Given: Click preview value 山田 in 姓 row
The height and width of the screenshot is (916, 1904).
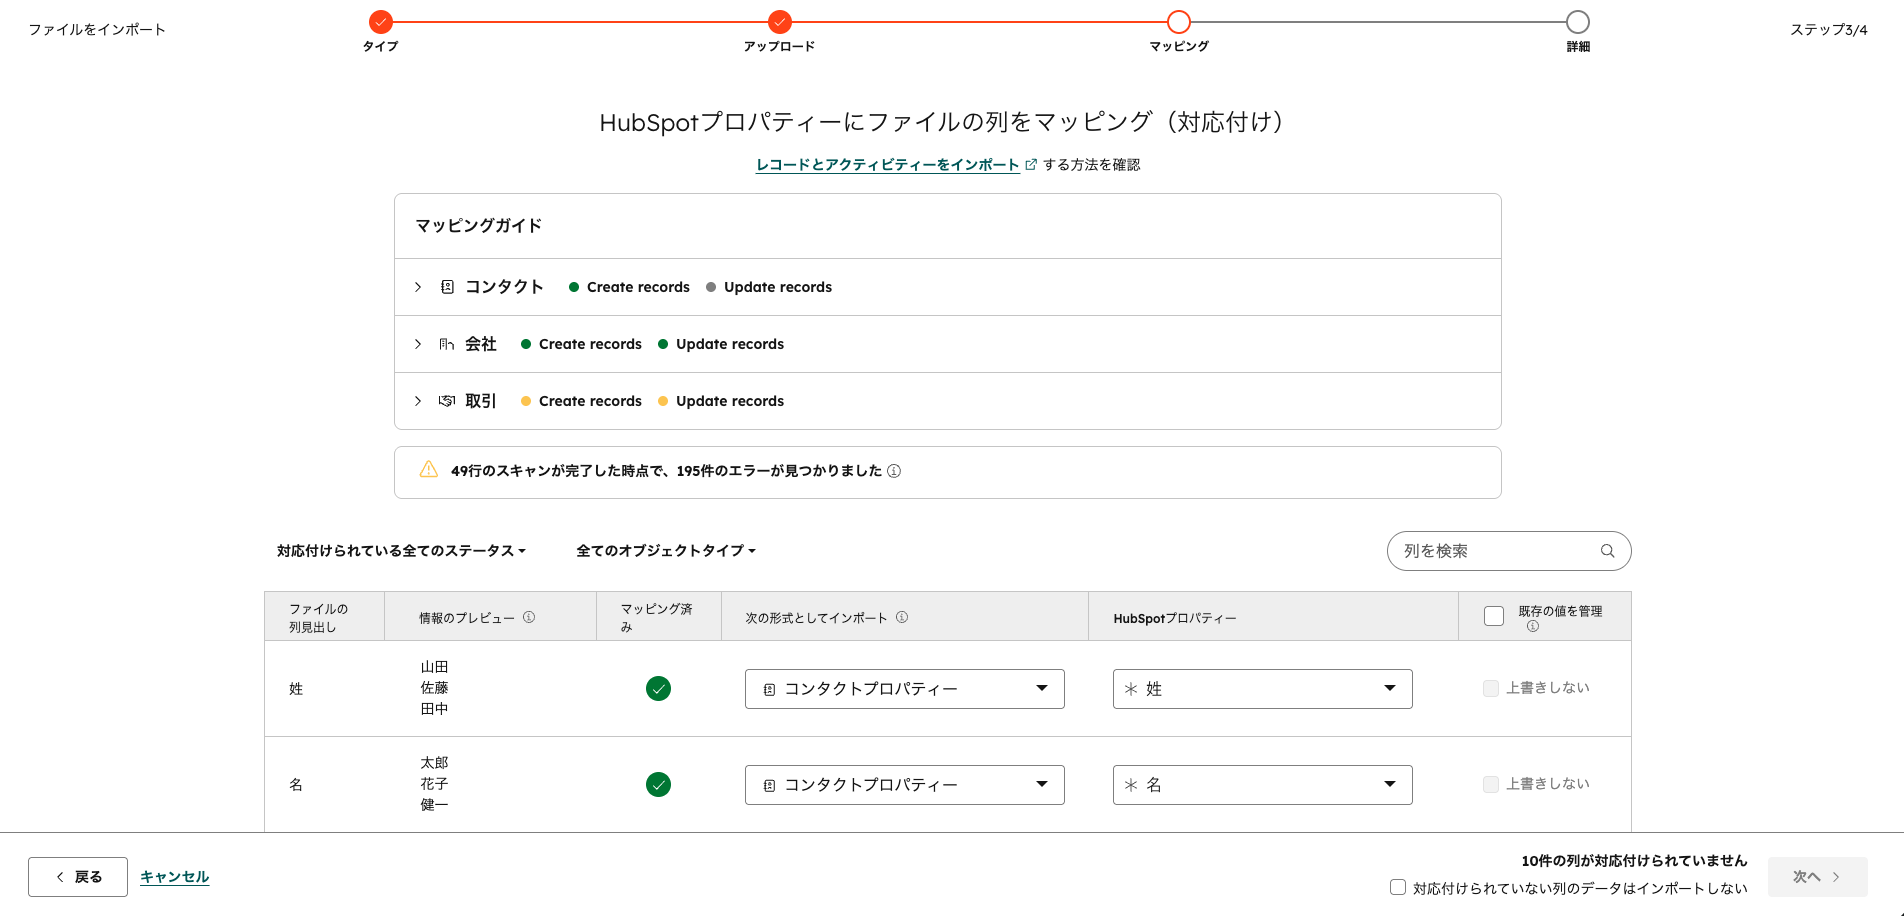Looking at the screenshot, I should [434, 667].
